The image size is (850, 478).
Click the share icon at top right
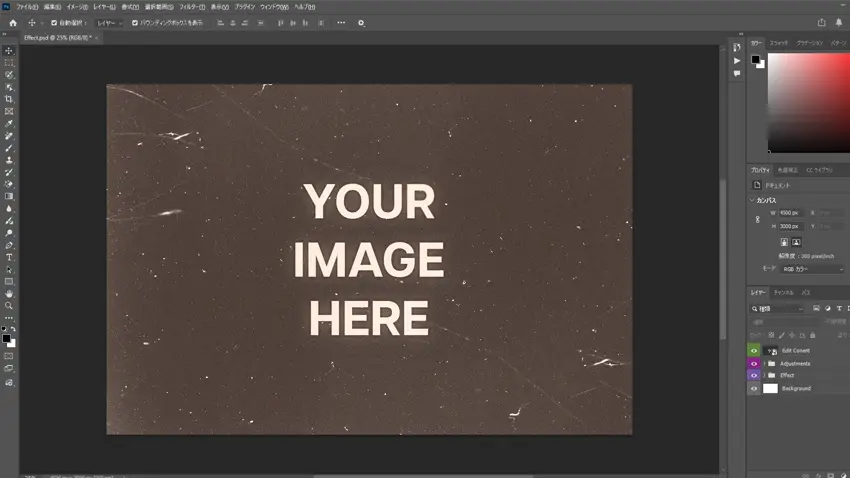coord(822,23)
